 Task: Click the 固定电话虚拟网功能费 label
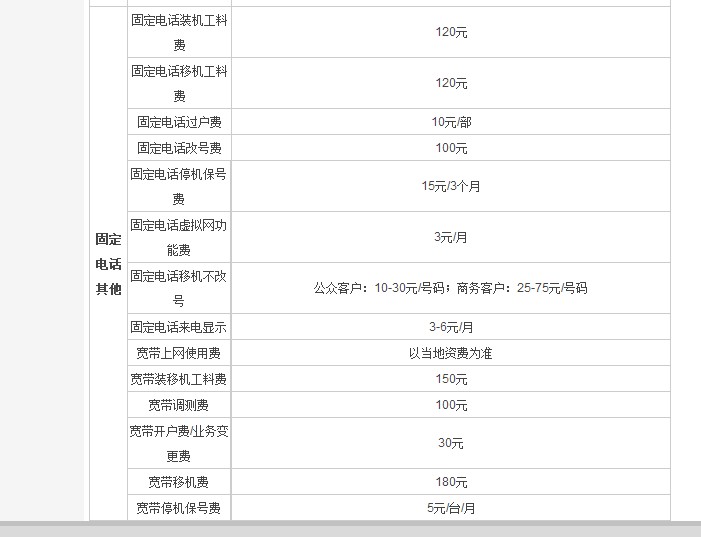pos(178,237)
